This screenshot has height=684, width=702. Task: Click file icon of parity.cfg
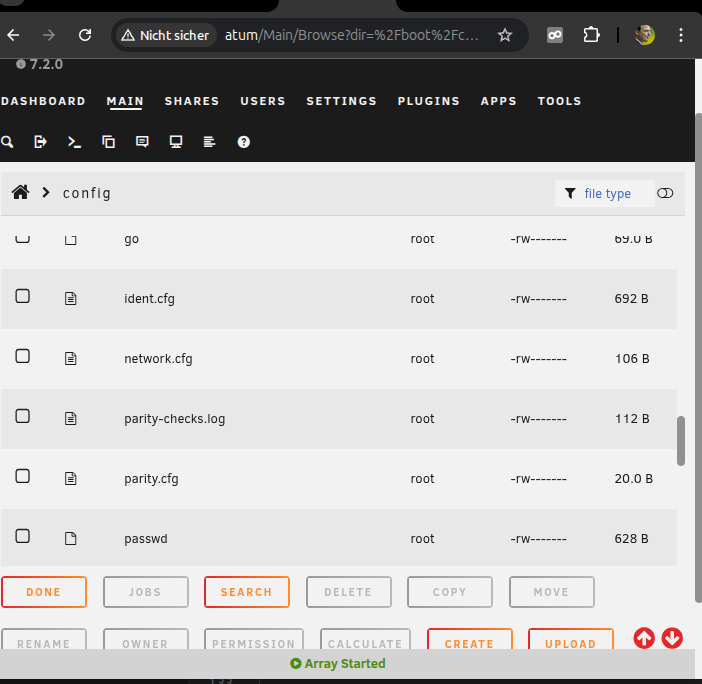click(x=71, y=478)
